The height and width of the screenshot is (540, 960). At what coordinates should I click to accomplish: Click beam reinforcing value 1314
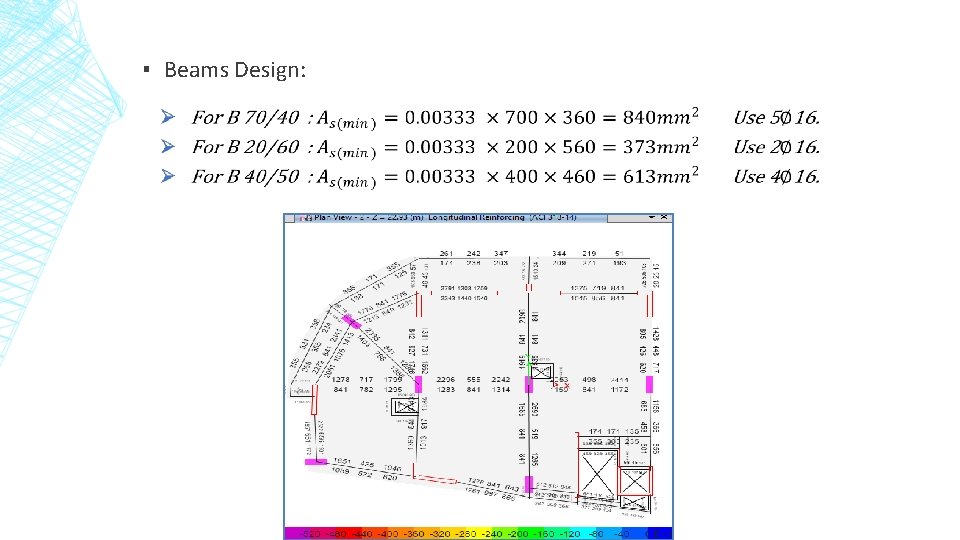coord(501,389)
